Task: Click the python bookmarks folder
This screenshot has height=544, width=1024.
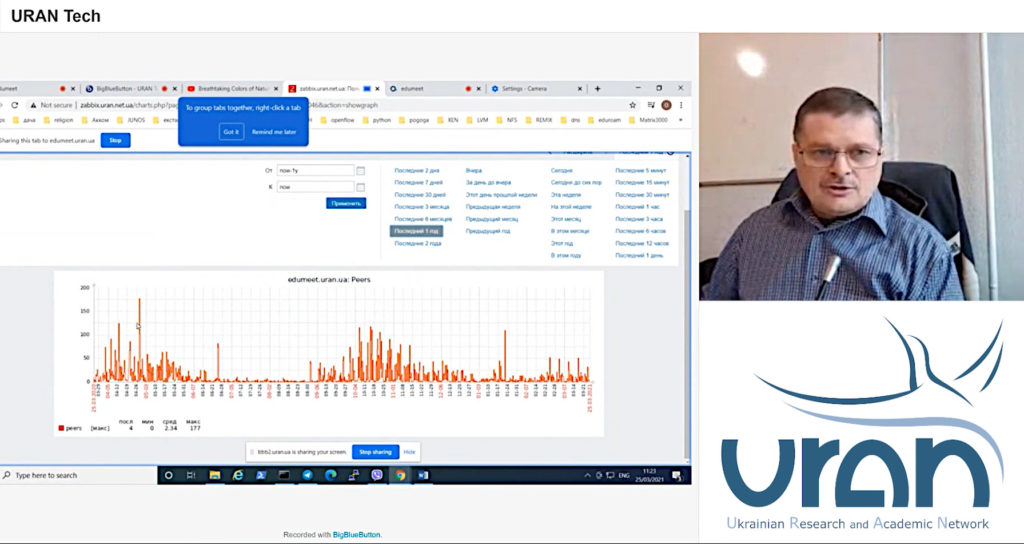Action: [382, 120]
